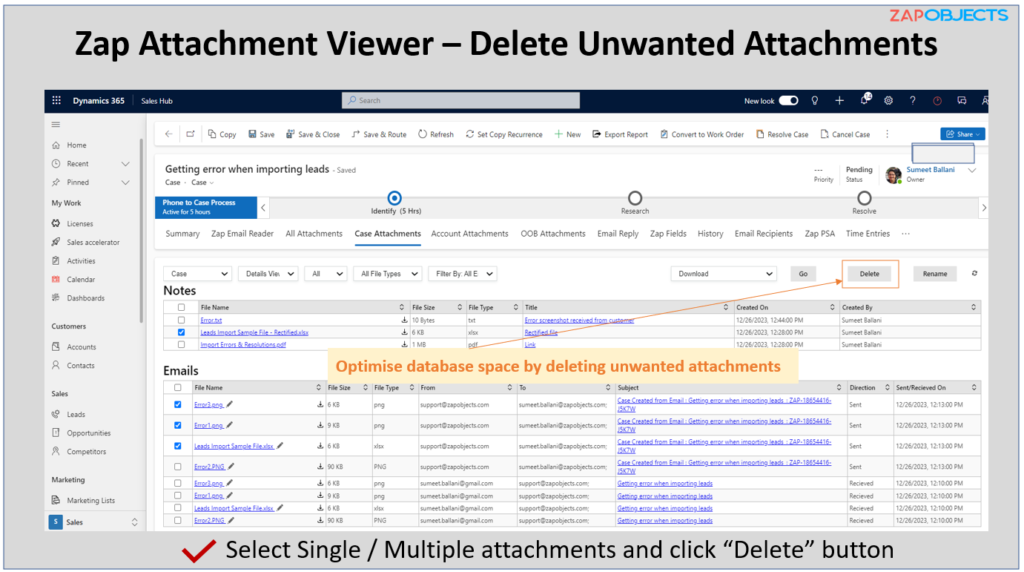This screenshot has width=1024, height=572.
Task: Expand the Pinned section in the sidebar
Action: 125,183
